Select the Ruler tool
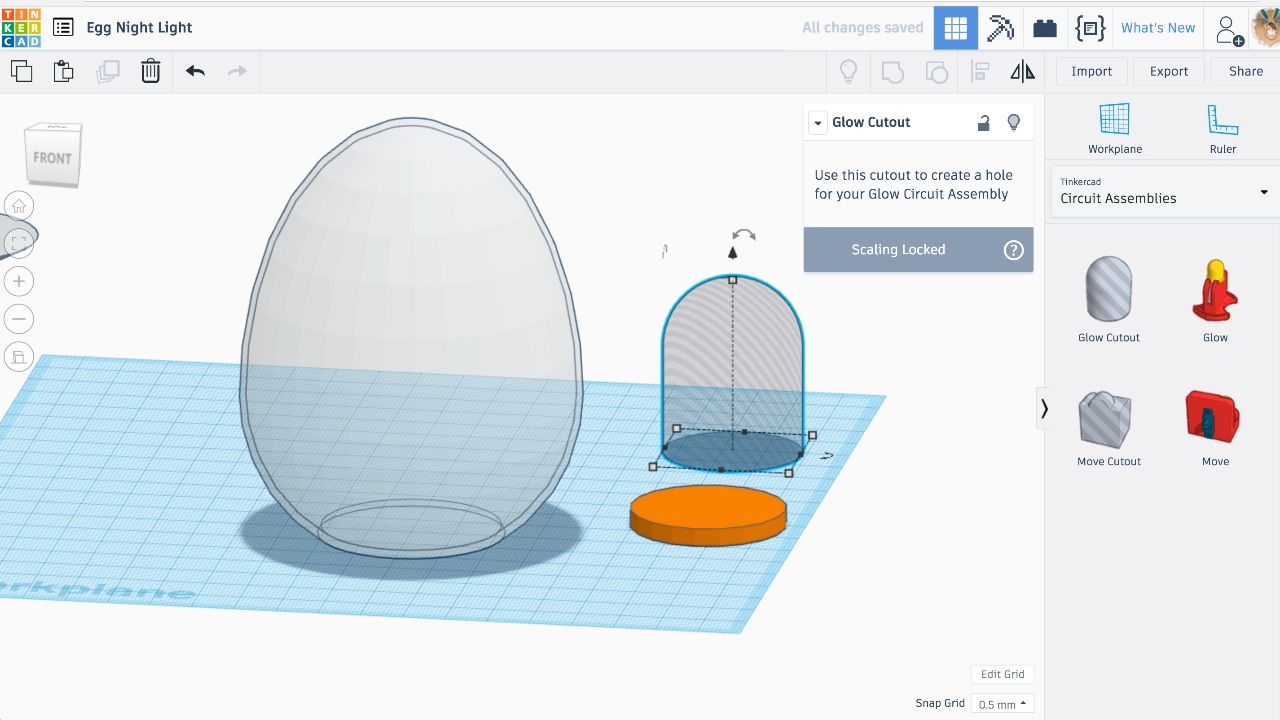1280x720 pixels. coord(1222,129)
